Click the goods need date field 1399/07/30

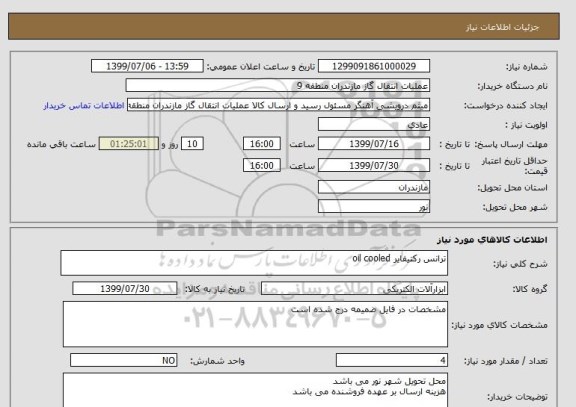[x=125, y=289]
